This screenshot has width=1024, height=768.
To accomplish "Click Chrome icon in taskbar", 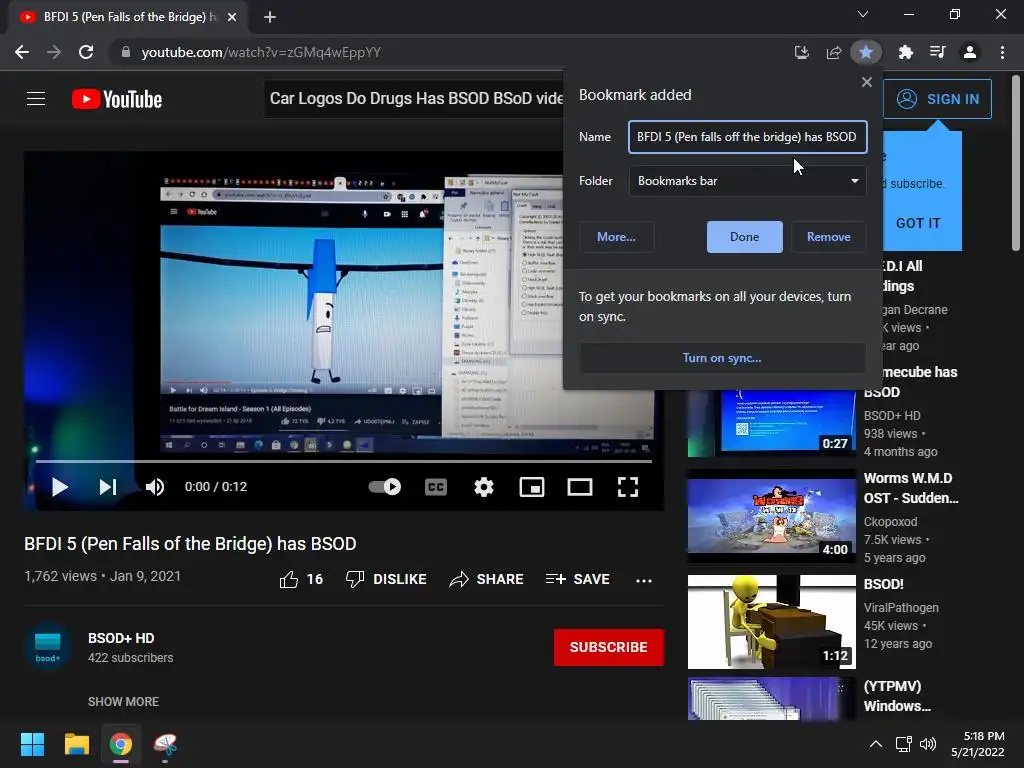I will pos(121,744).
